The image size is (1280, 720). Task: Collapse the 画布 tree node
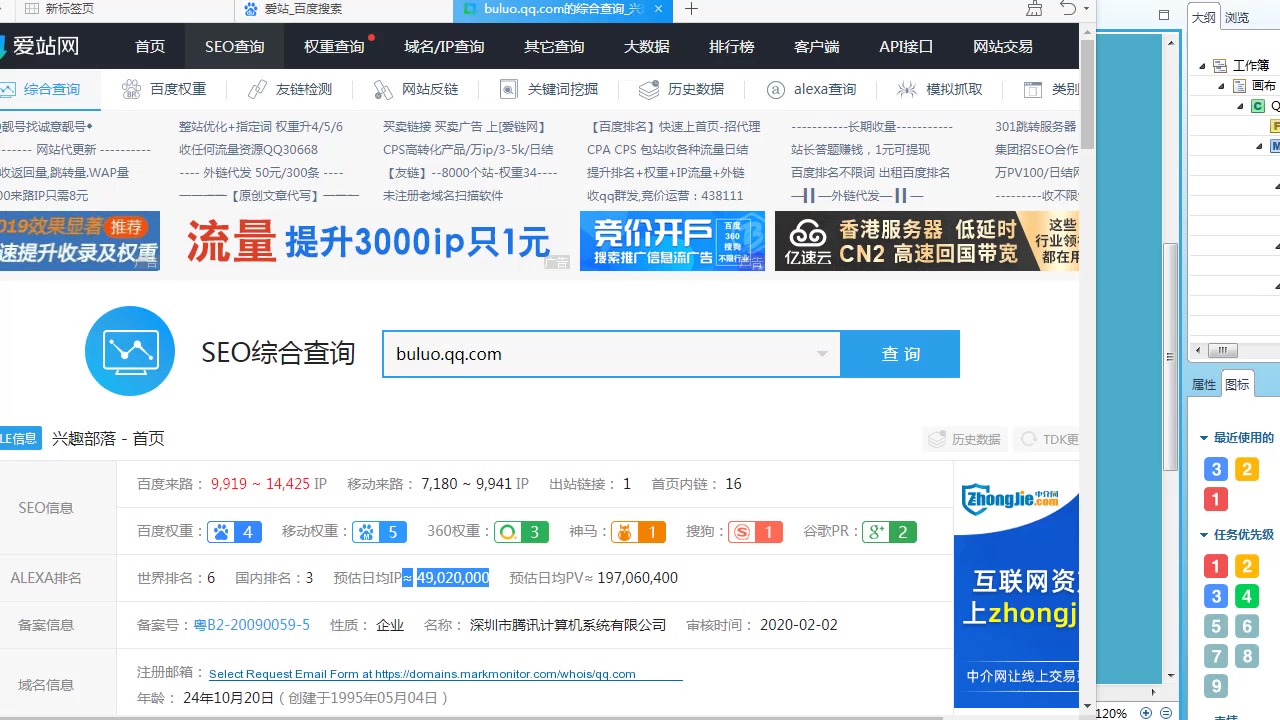(1221, 86)
